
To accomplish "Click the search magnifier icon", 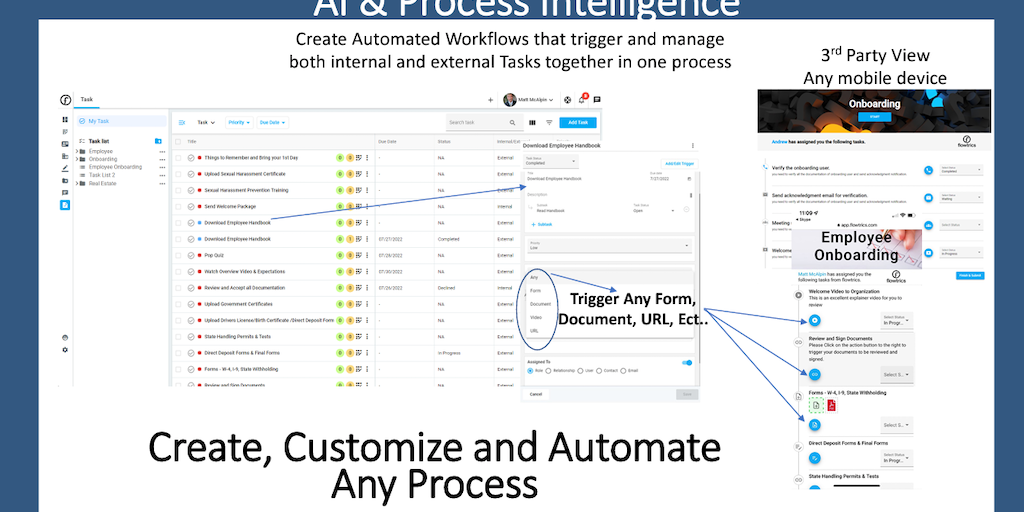I will (x=513, y=122).
